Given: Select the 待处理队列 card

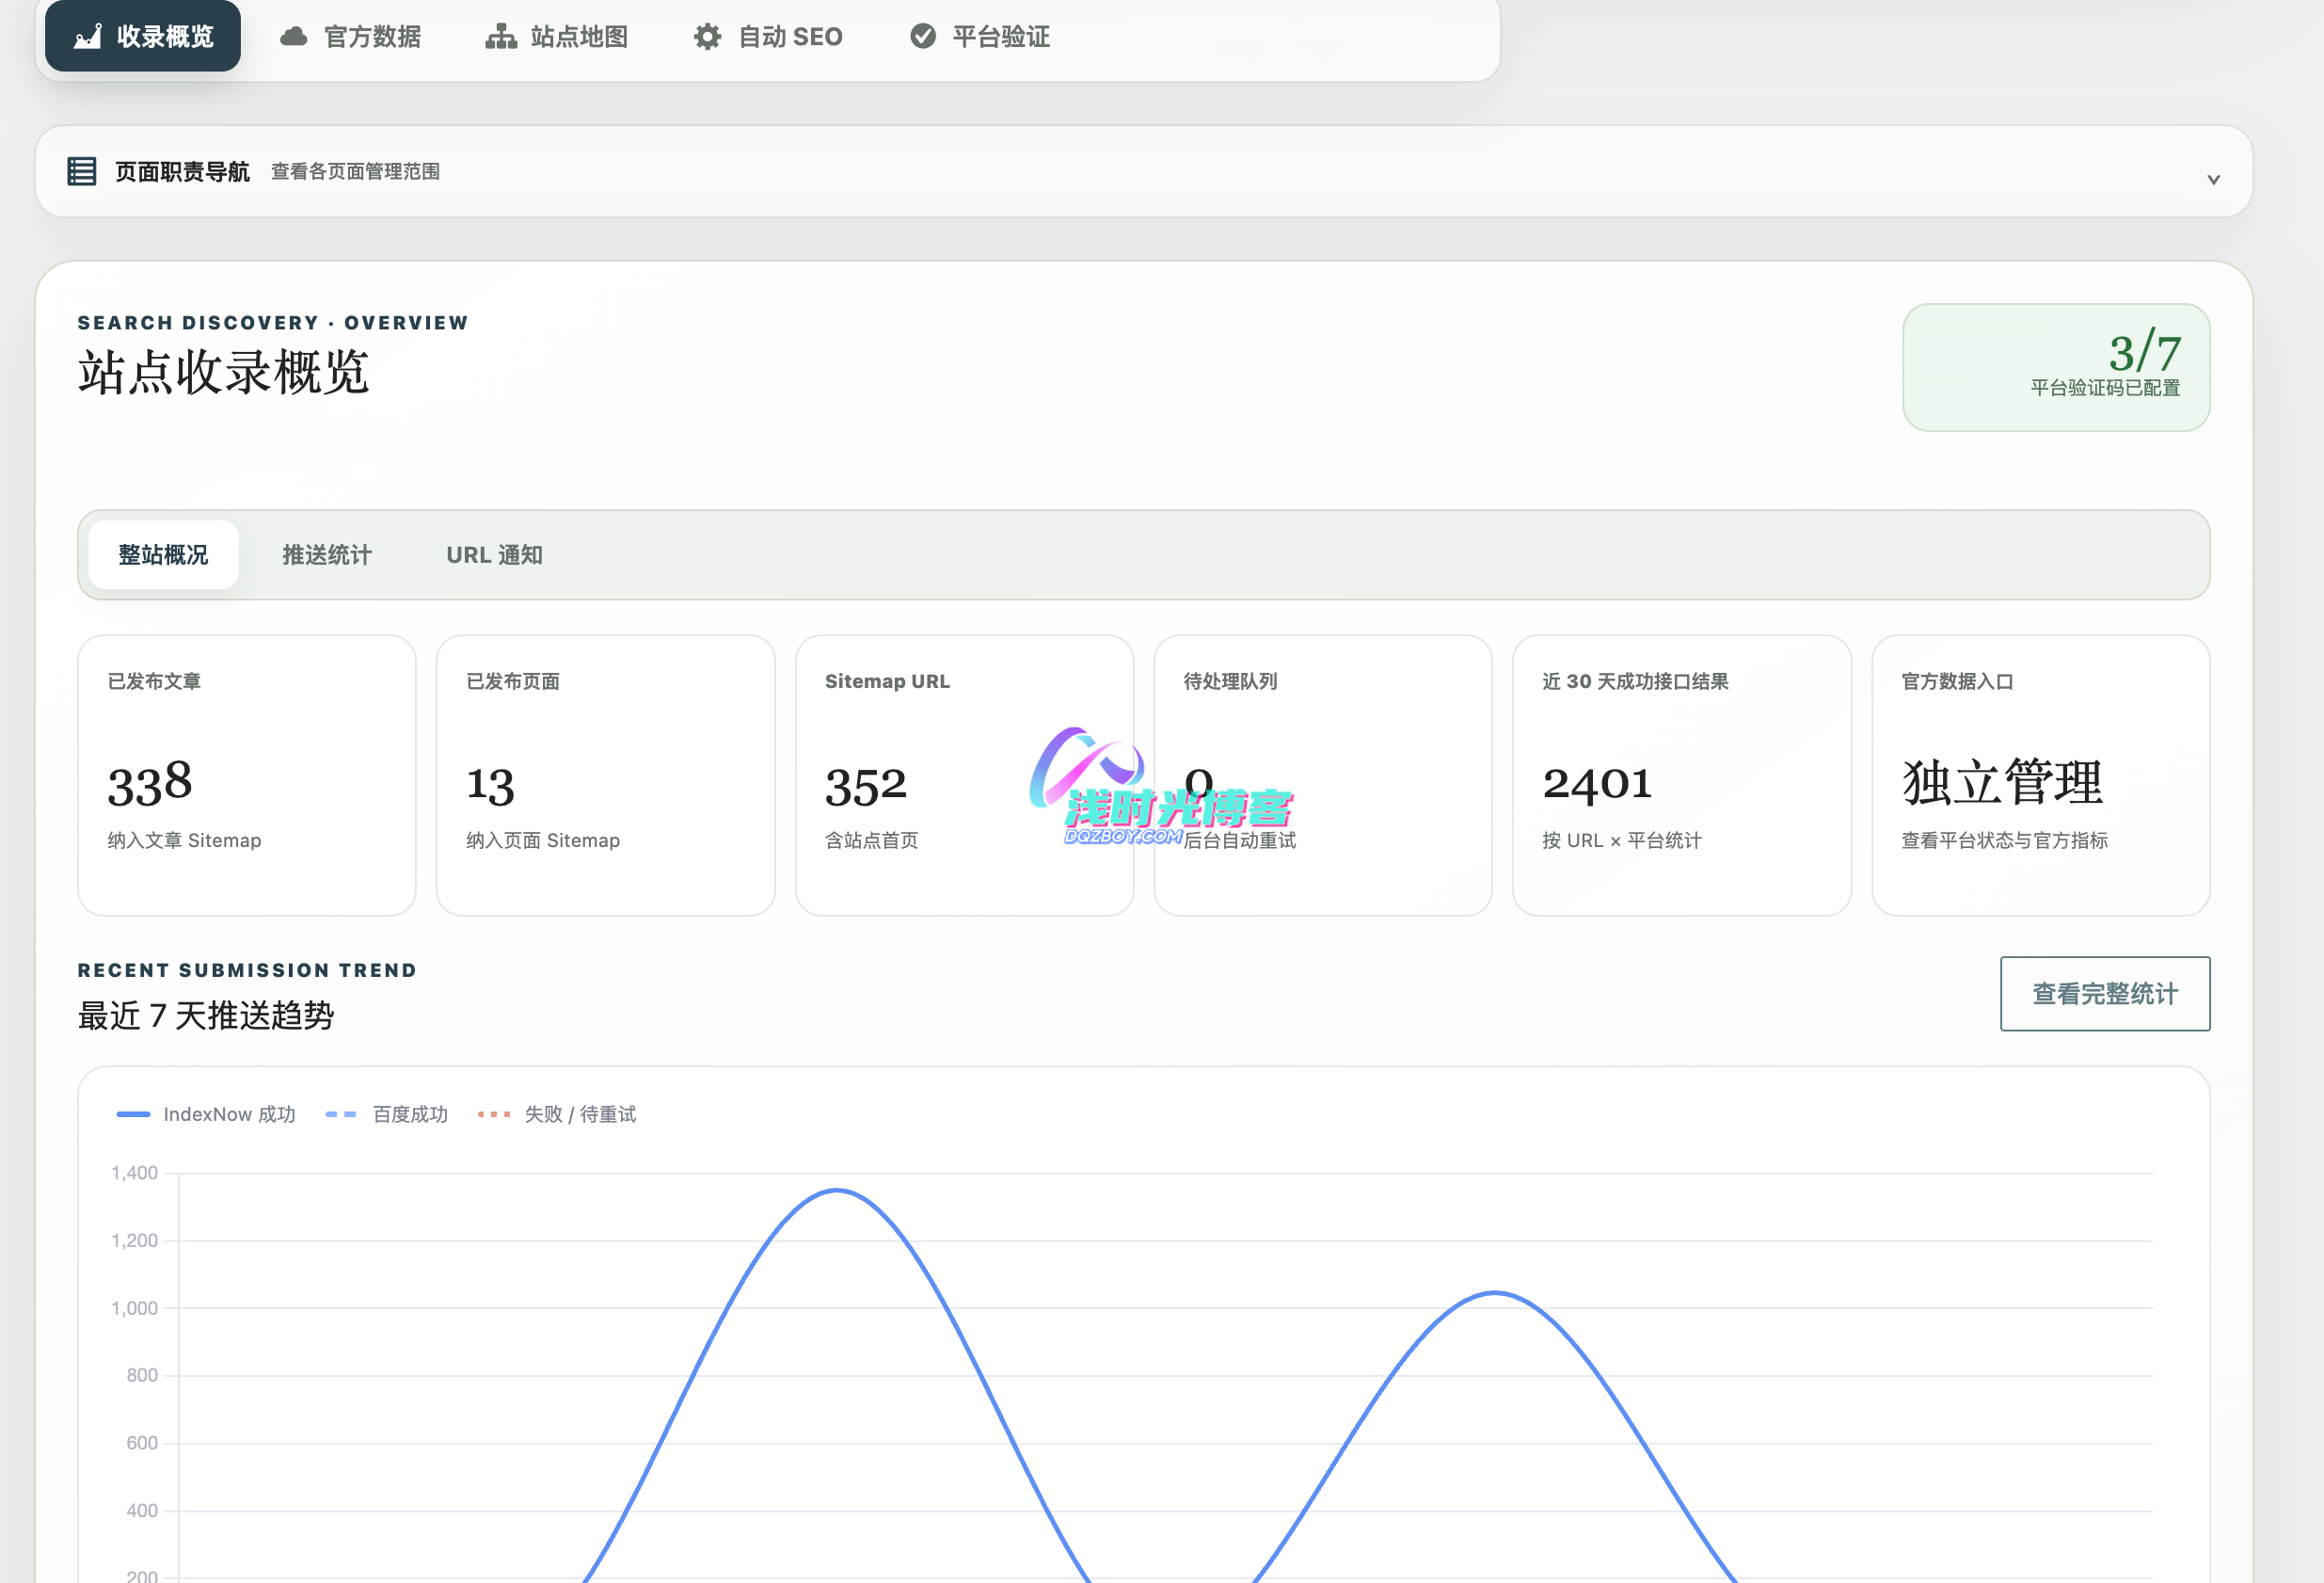Looking at the screenshot, I should point(1323,775).
